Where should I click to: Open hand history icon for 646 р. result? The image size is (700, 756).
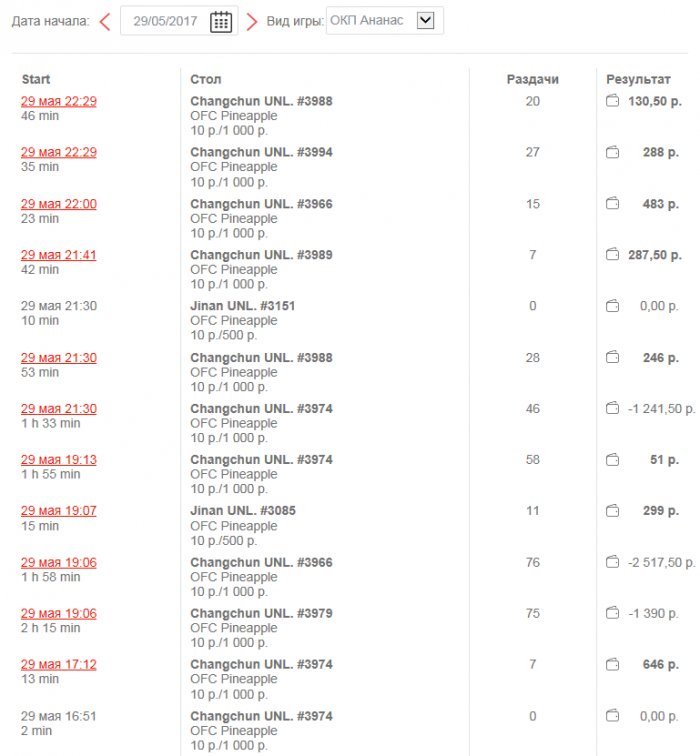613,664
